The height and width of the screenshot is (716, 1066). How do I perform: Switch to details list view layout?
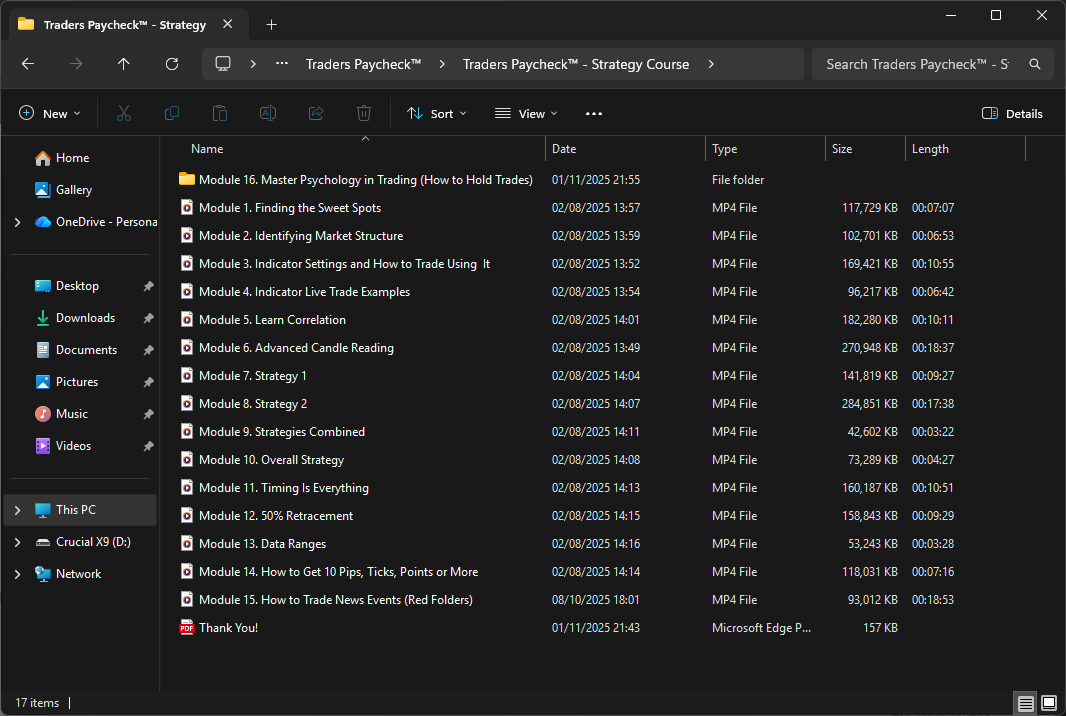[1026, 703]
